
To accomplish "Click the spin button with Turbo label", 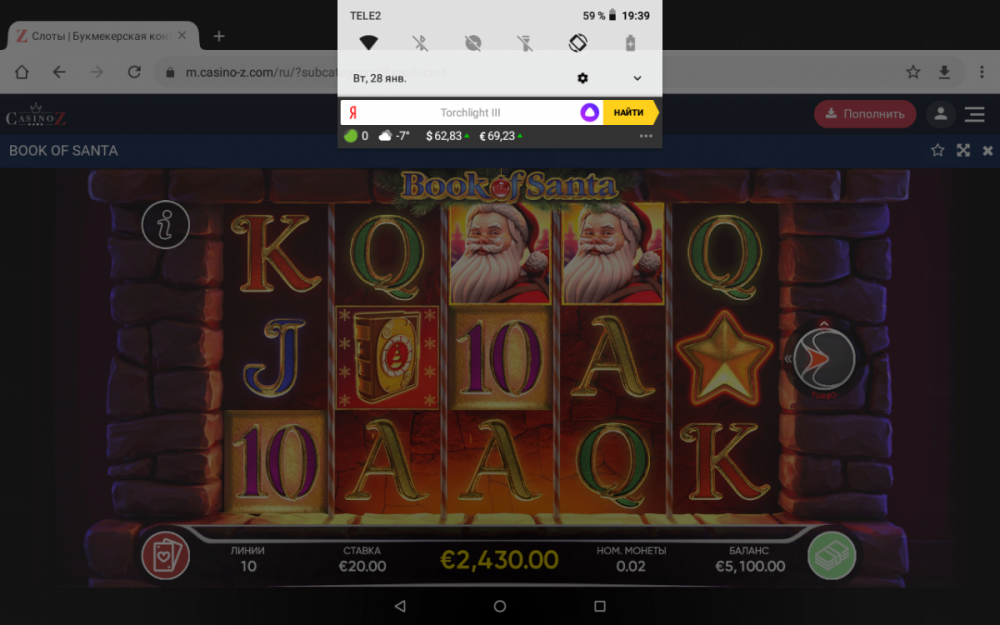I will coord(823,359).
